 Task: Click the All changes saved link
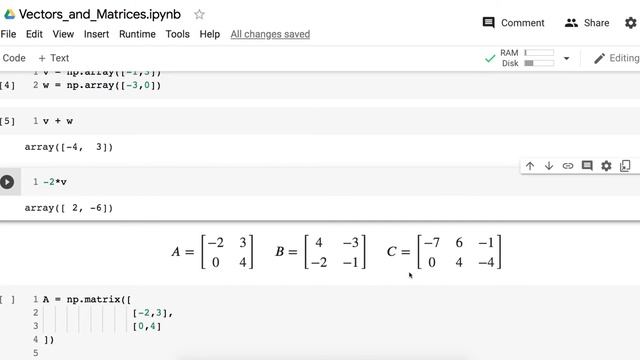click(x=270, y=34)
